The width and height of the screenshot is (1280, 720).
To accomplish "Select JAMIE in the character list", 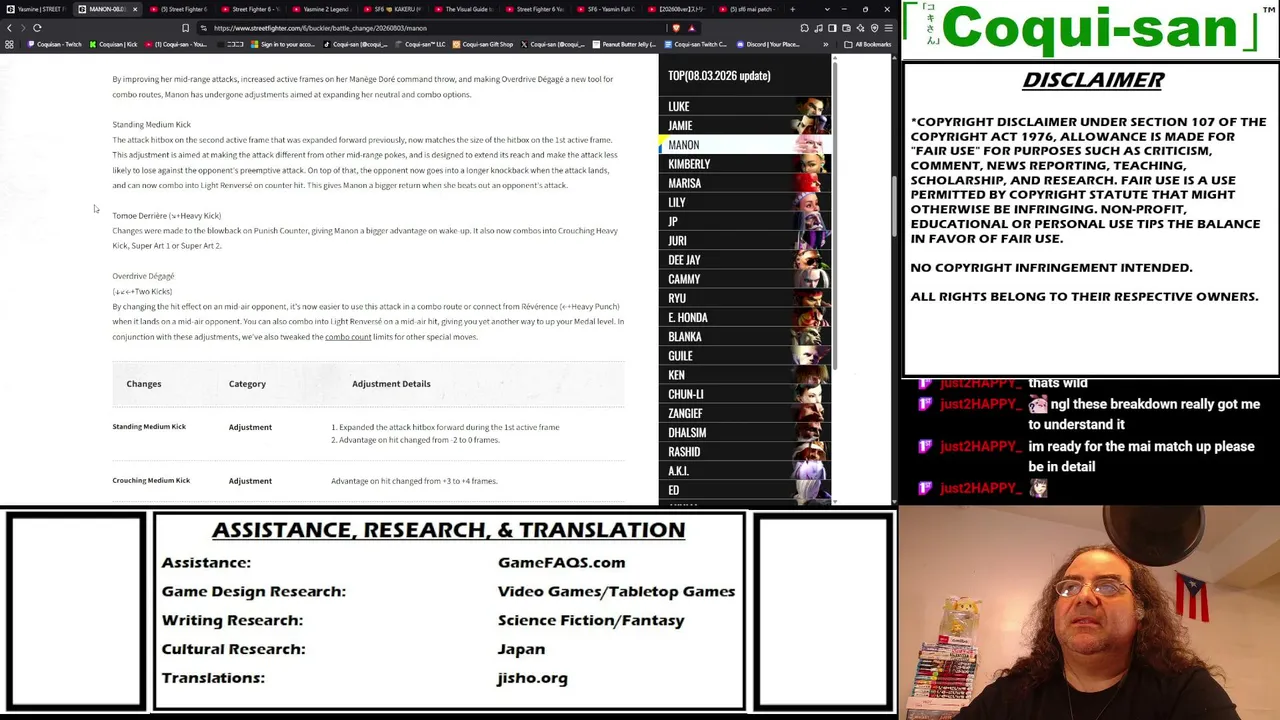I will 745,125.
